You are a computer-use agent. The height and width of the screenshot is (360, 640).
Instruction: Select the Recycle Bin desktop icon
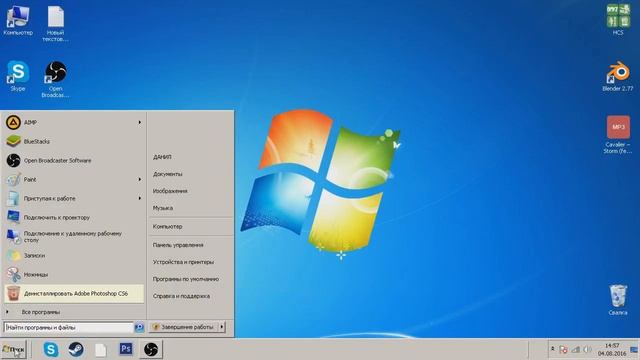click(618, 300)
